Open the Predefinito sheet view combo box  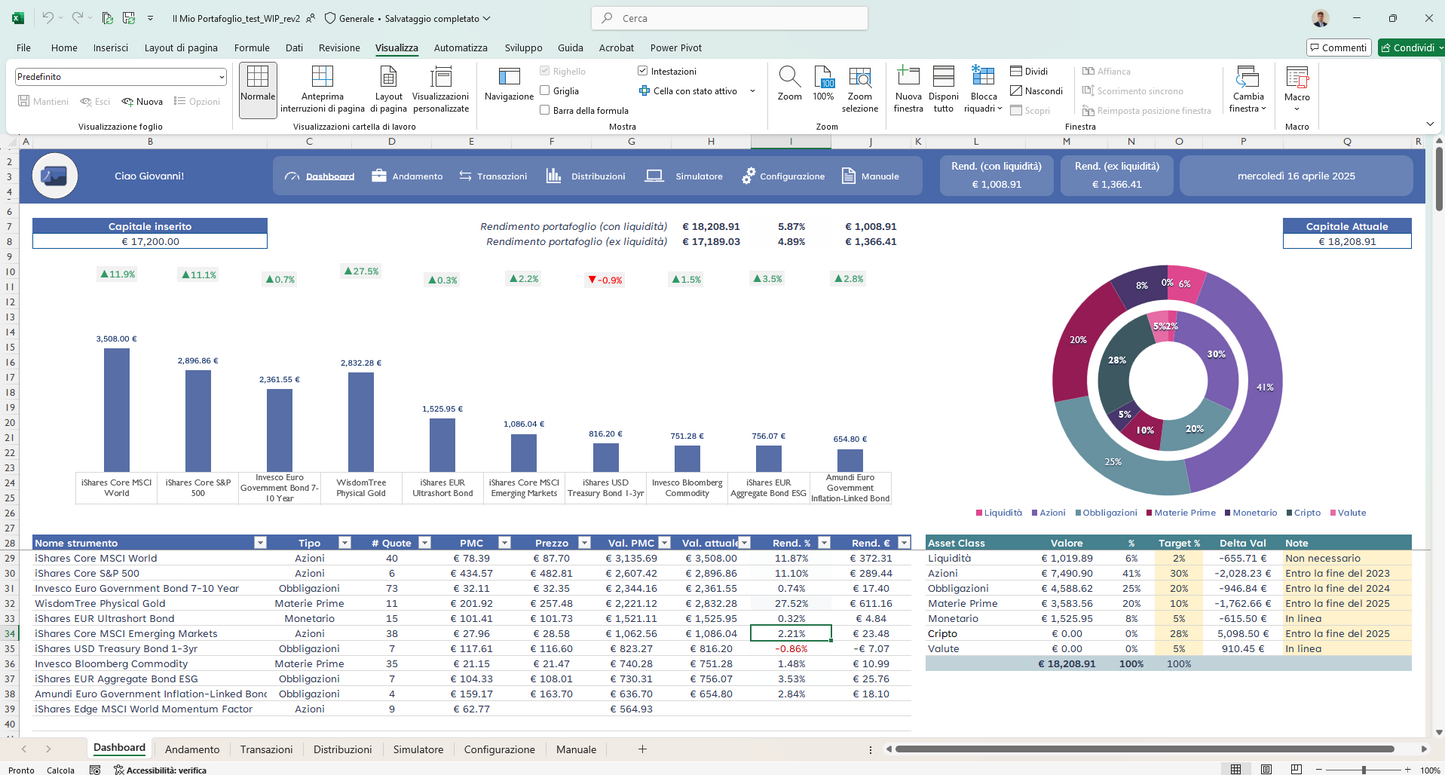tap(121, 77)
